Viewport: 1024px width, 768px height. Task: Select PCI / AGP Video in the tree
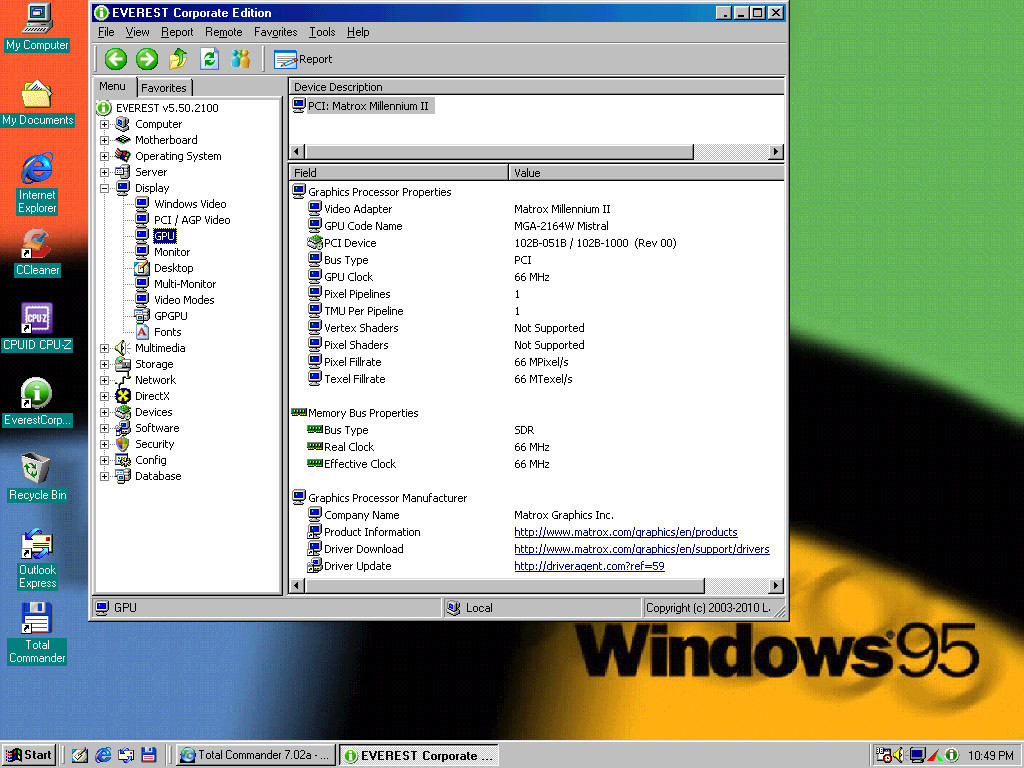point(192,220)
